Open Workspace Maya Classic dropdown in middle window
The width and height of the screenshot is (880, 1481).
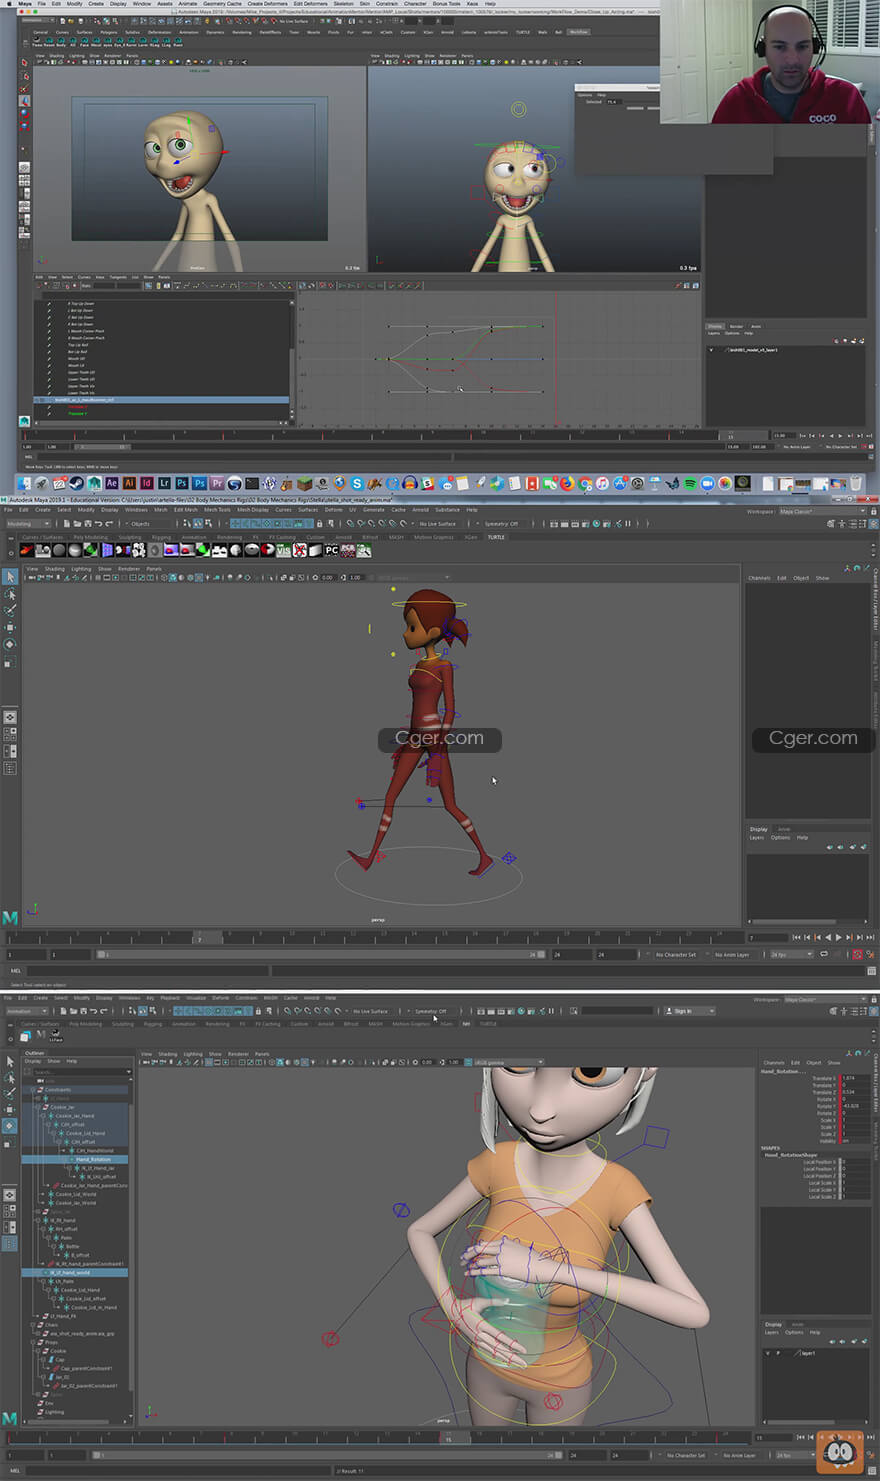(x=823, y=511)
